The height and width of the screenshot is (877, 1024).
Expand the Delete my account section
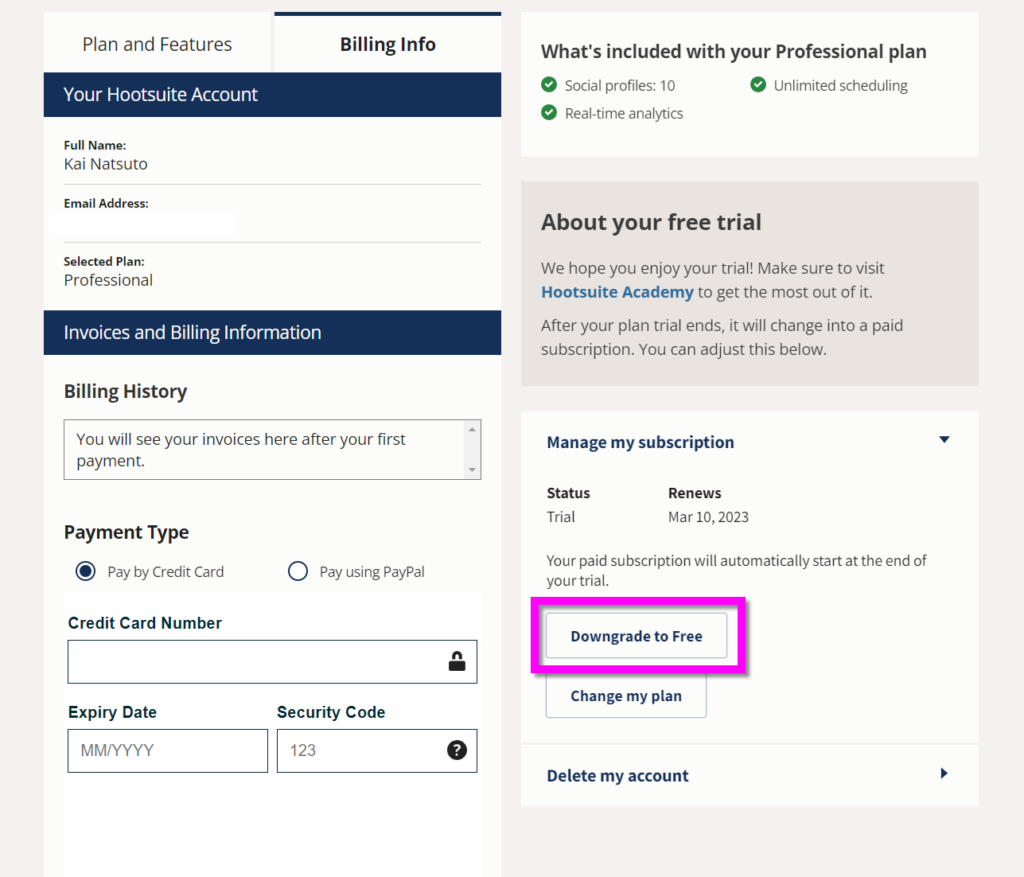pos(944,774)
